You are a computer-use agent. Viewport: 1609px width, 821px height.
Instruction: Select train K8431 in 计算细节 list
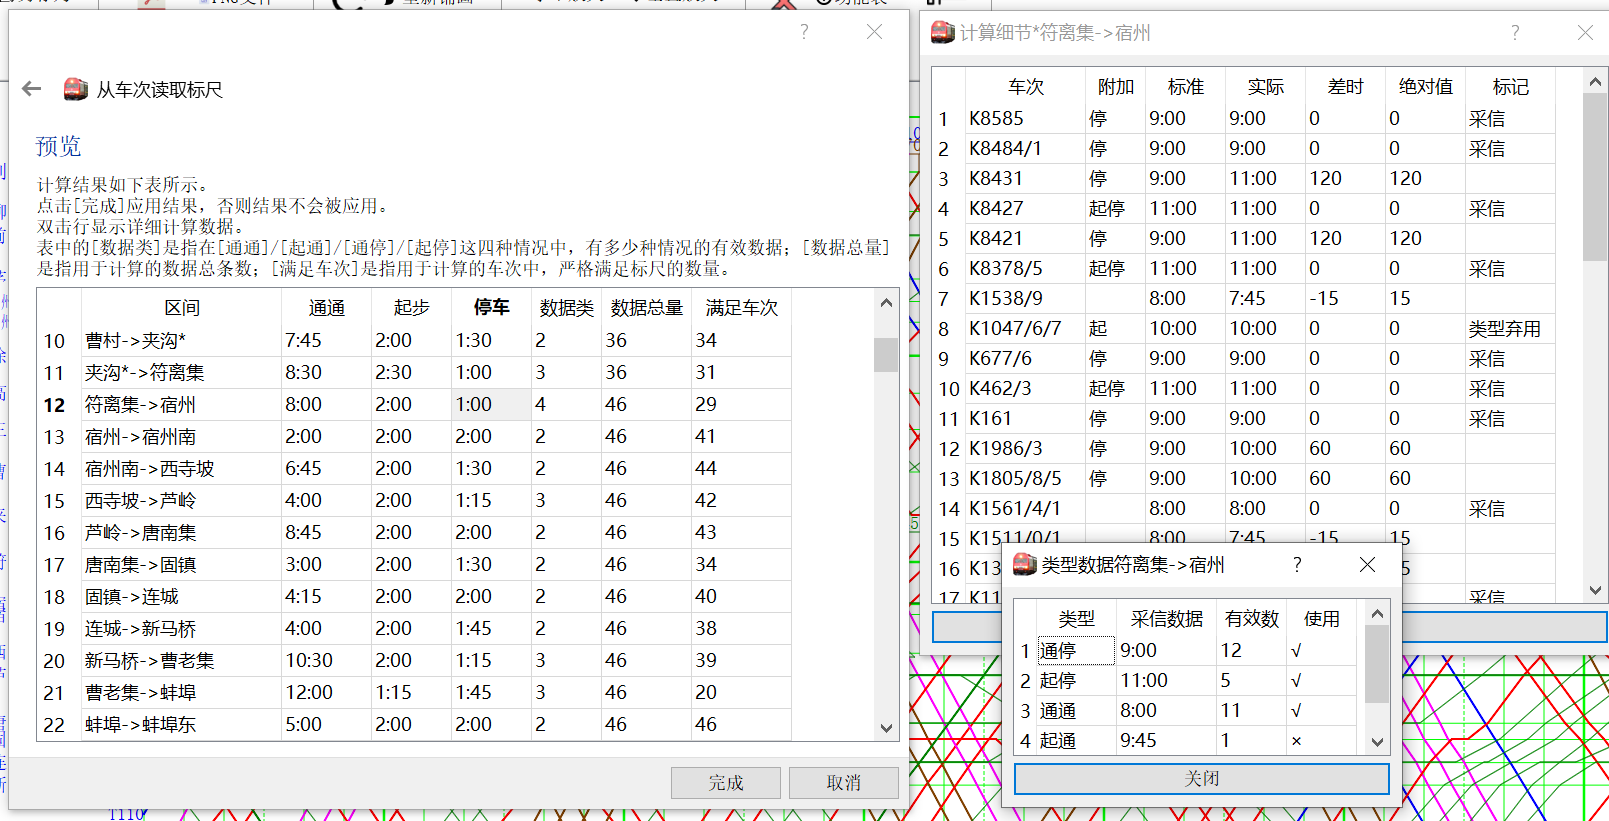(1245, 178)
